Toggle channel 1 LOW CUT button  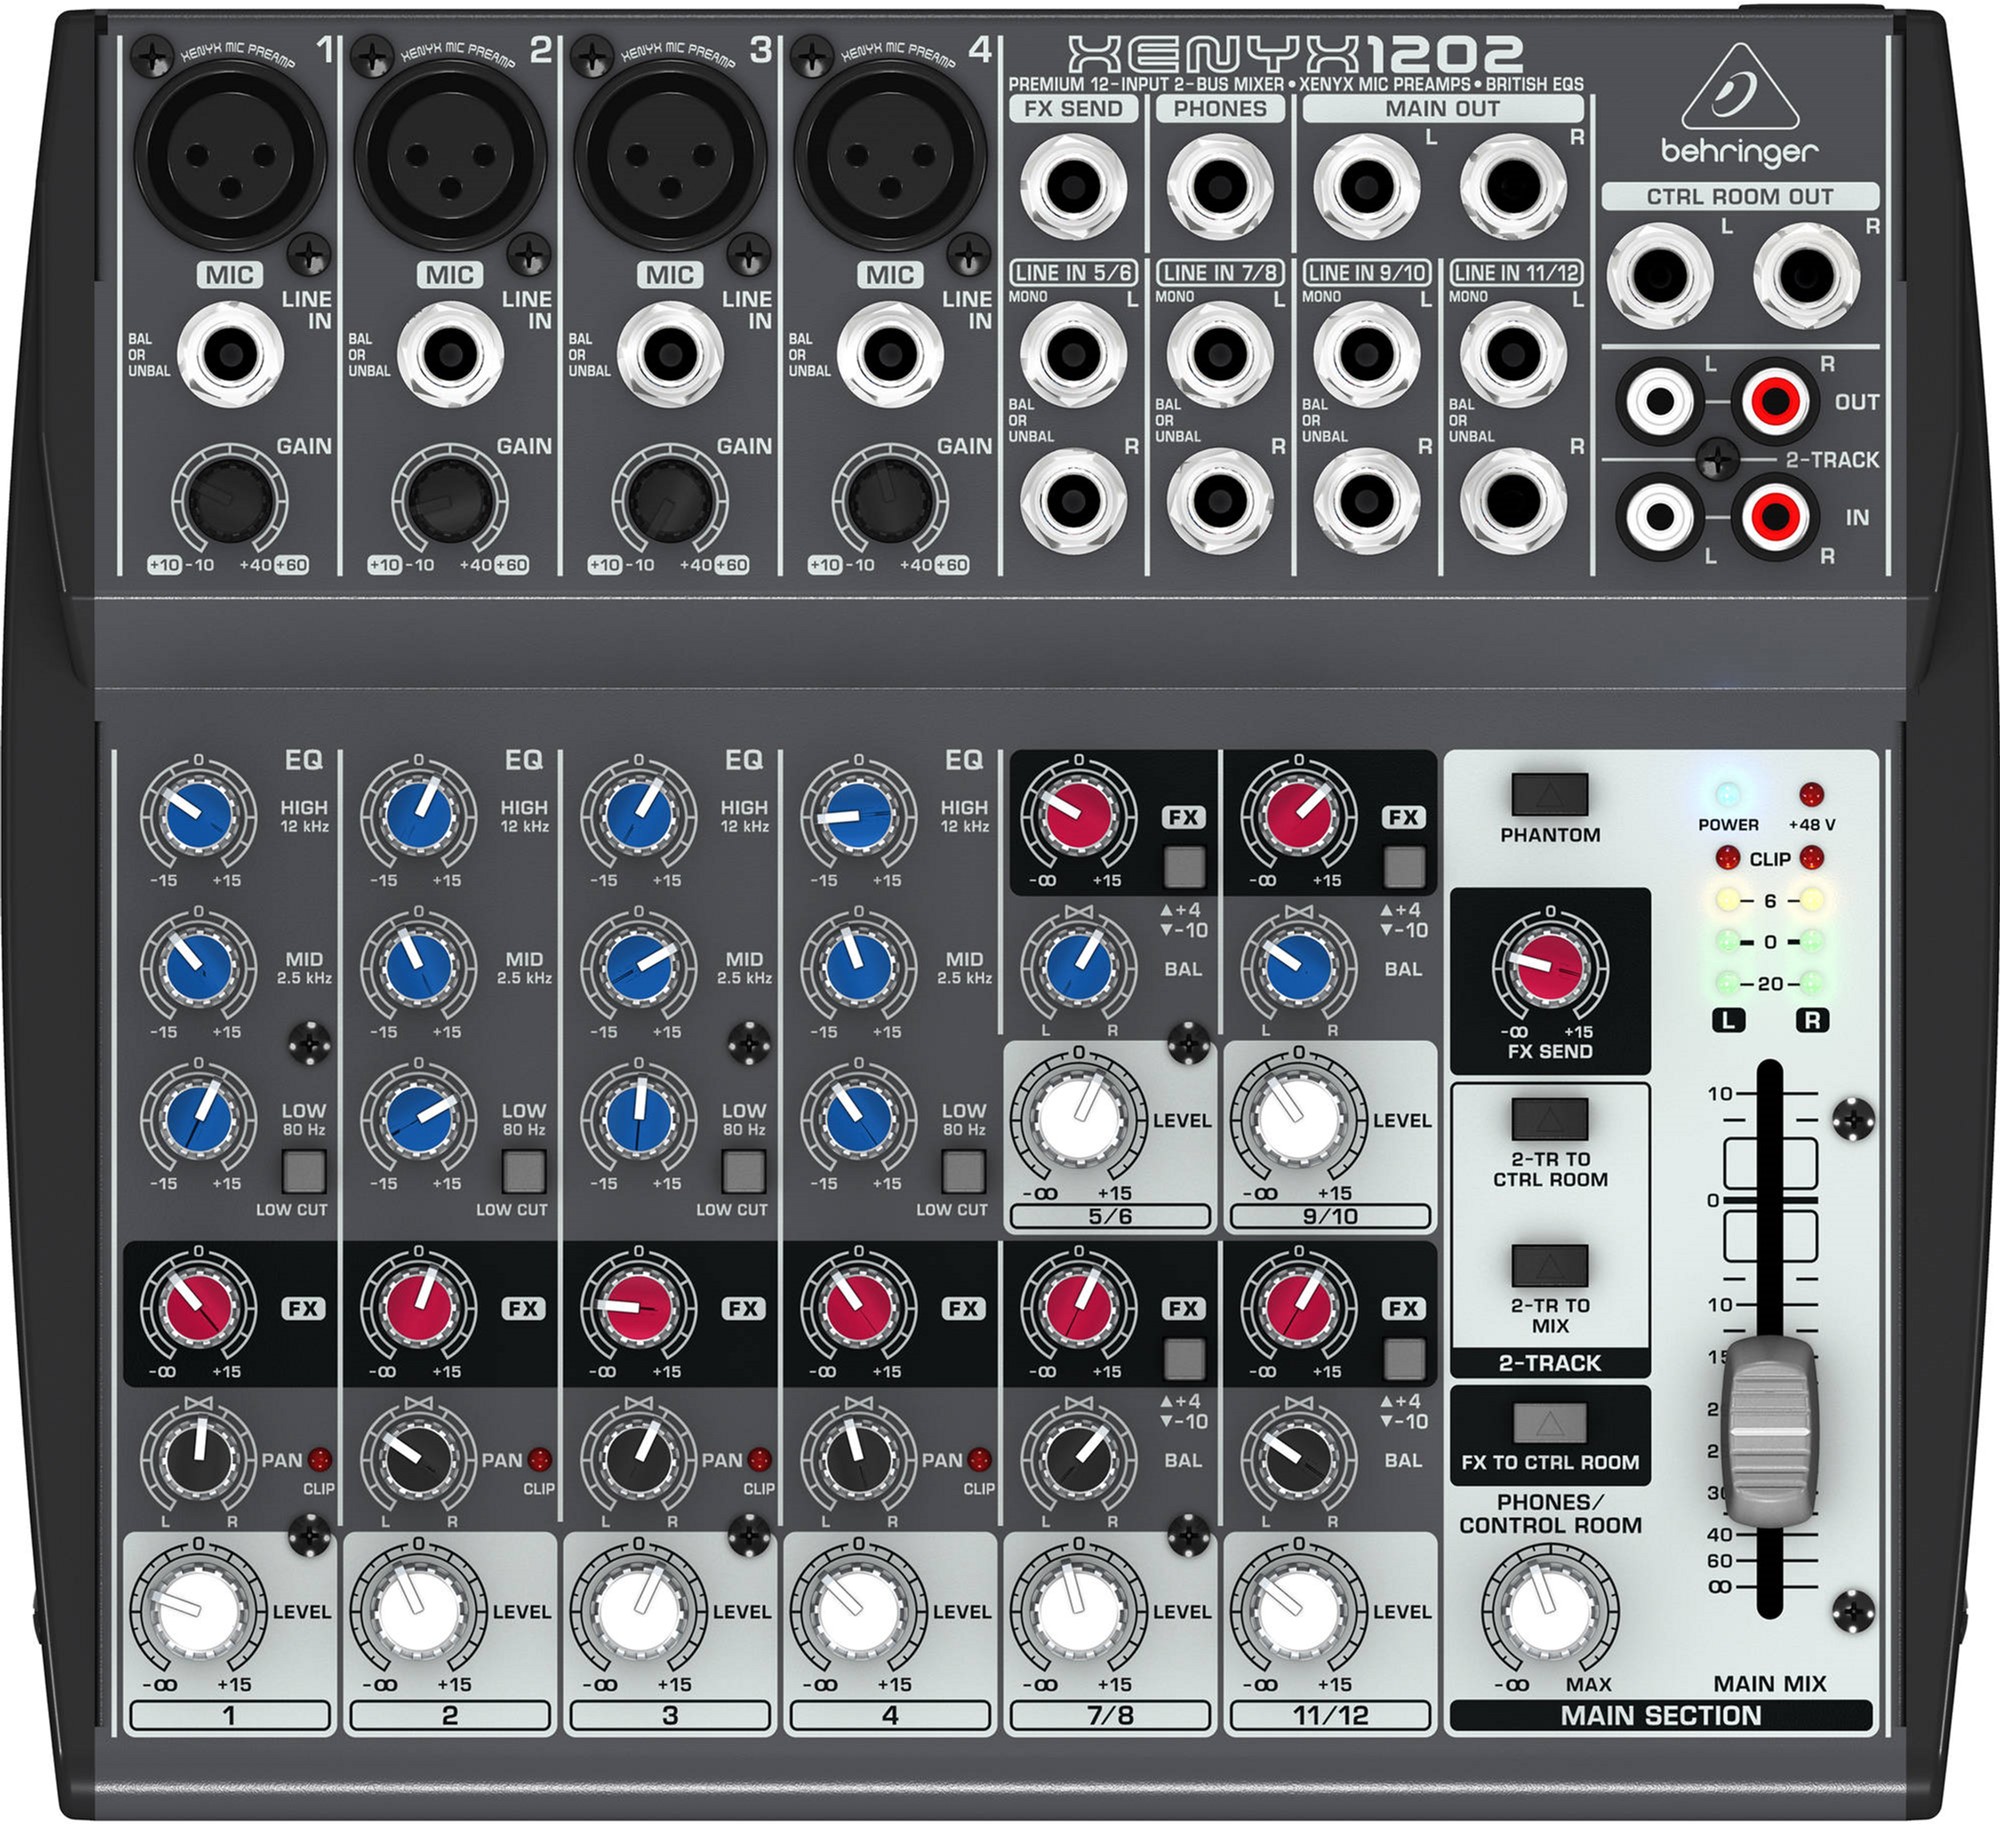pos(304,1171)
